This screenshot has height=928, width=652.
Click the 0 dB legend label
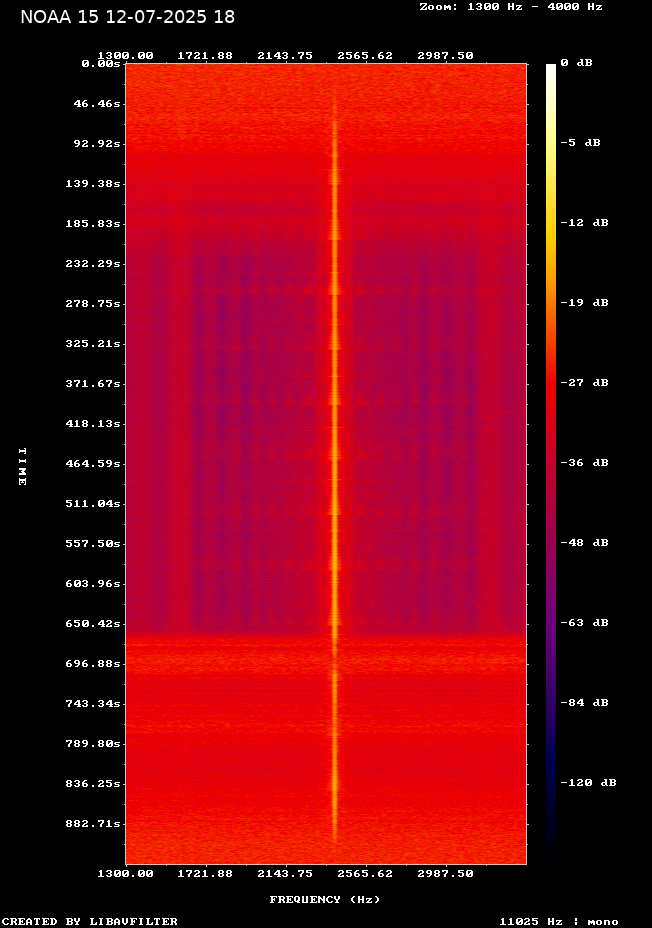point(576,63)
